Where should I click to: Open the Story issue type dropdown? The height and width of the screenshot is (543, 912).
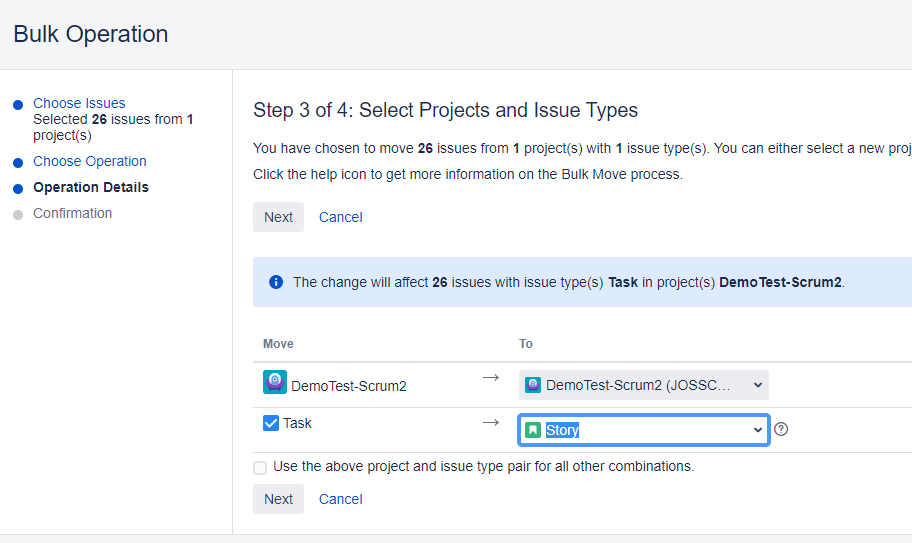[643, 430]
